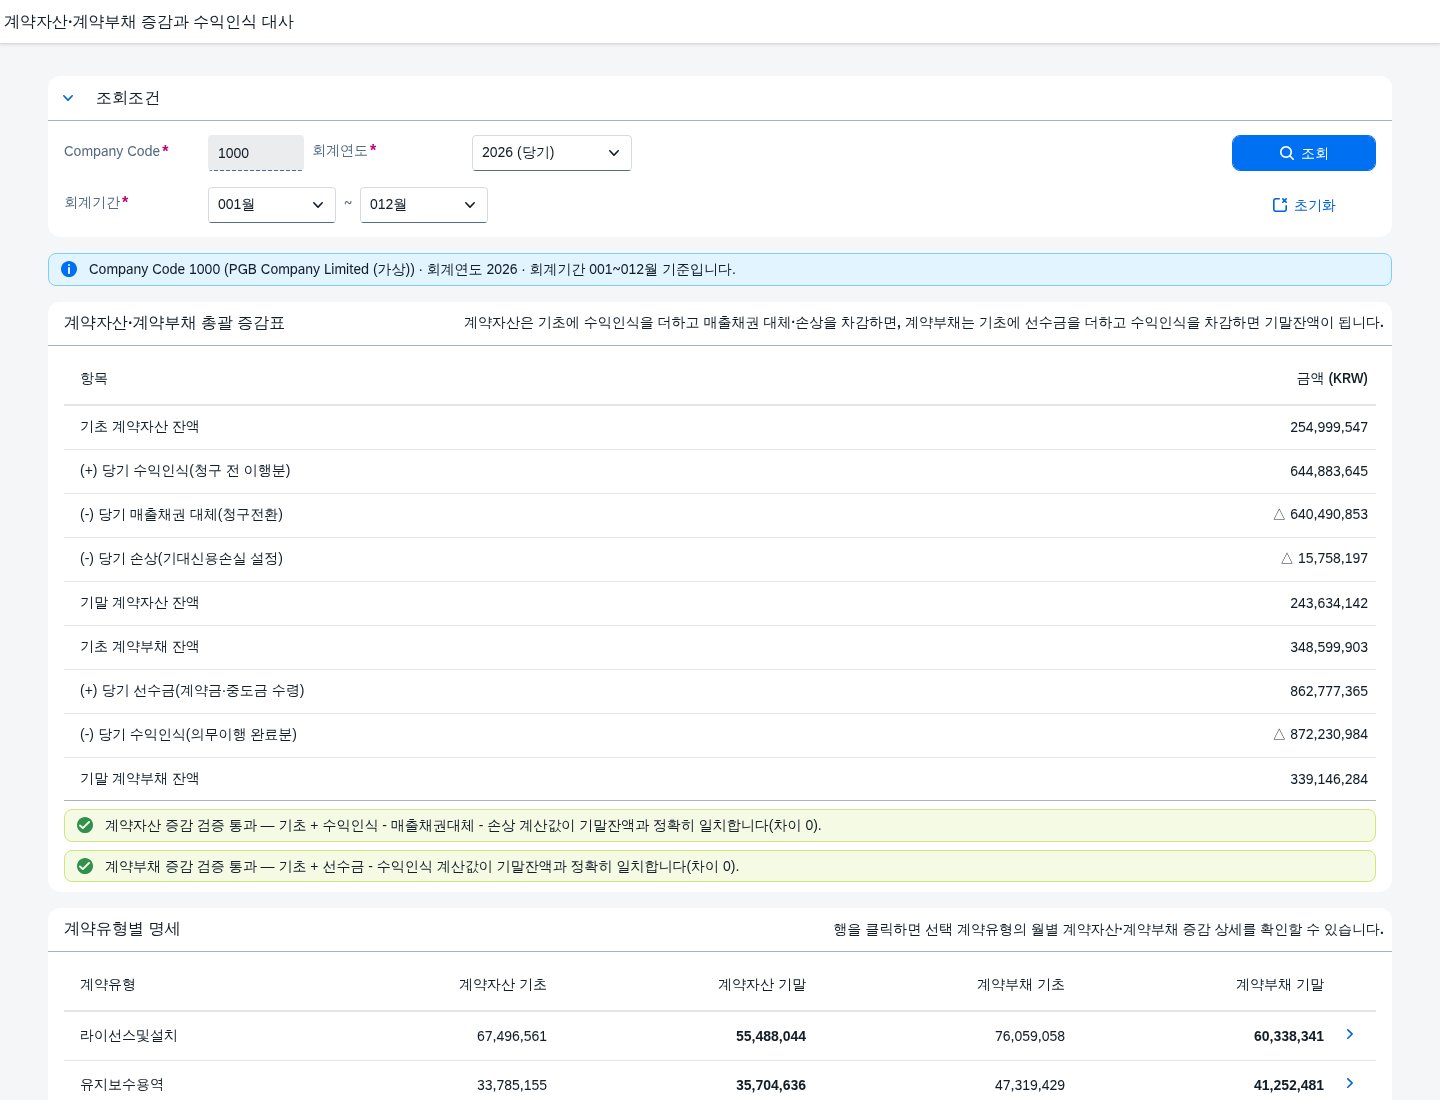Image resolution: width=1440 pixels, height=1100 pixels.
Task: Click the (+) 당기 수익인식(청구 전 이행분) row
Action: click(x=720, y=471)
